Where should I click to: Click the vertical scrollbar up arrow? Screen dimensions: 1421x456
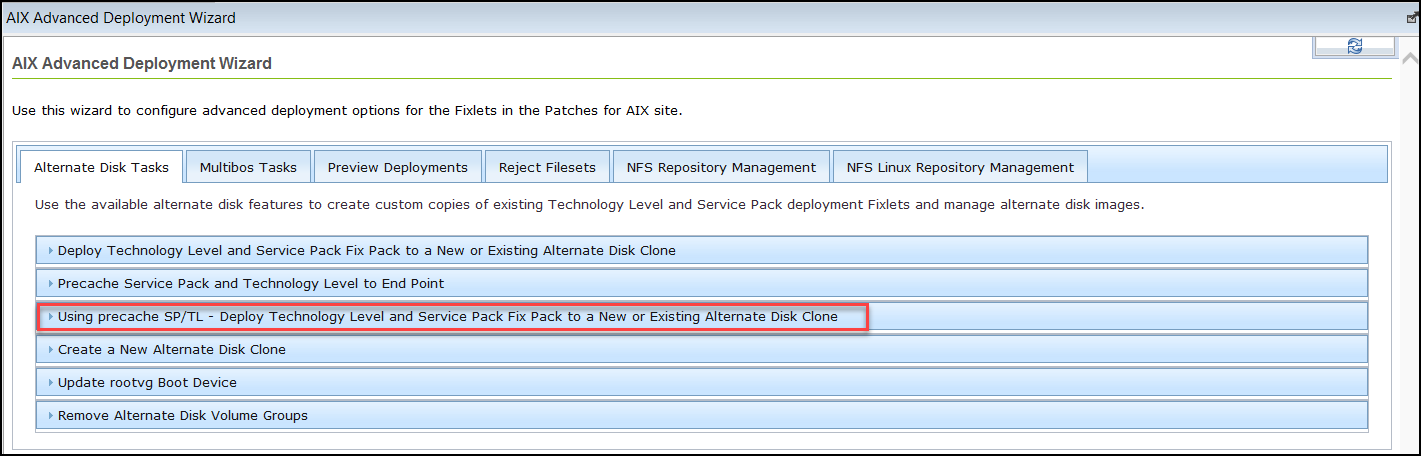point(1410,58)
